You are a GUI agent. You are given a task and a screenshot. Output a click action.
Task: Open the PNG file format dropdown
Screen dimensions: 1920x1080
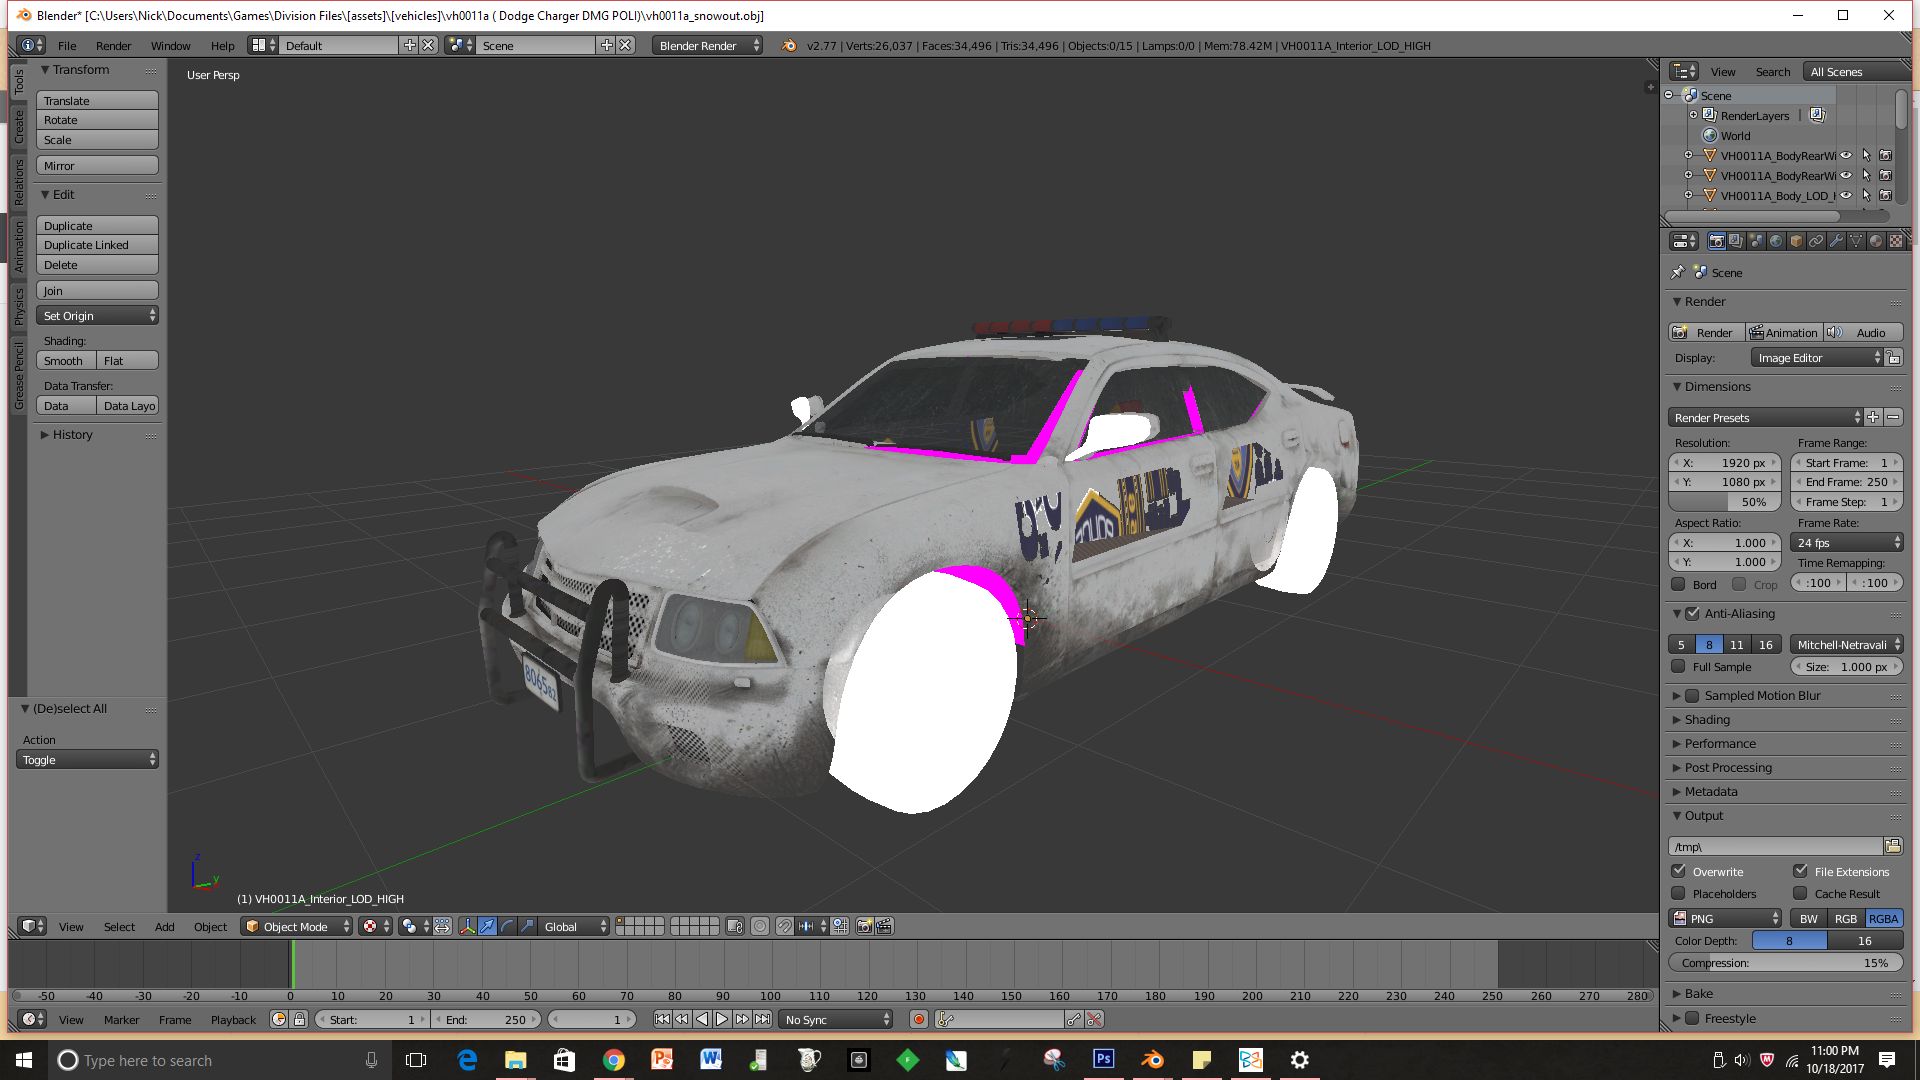[x=1725, y=918]
